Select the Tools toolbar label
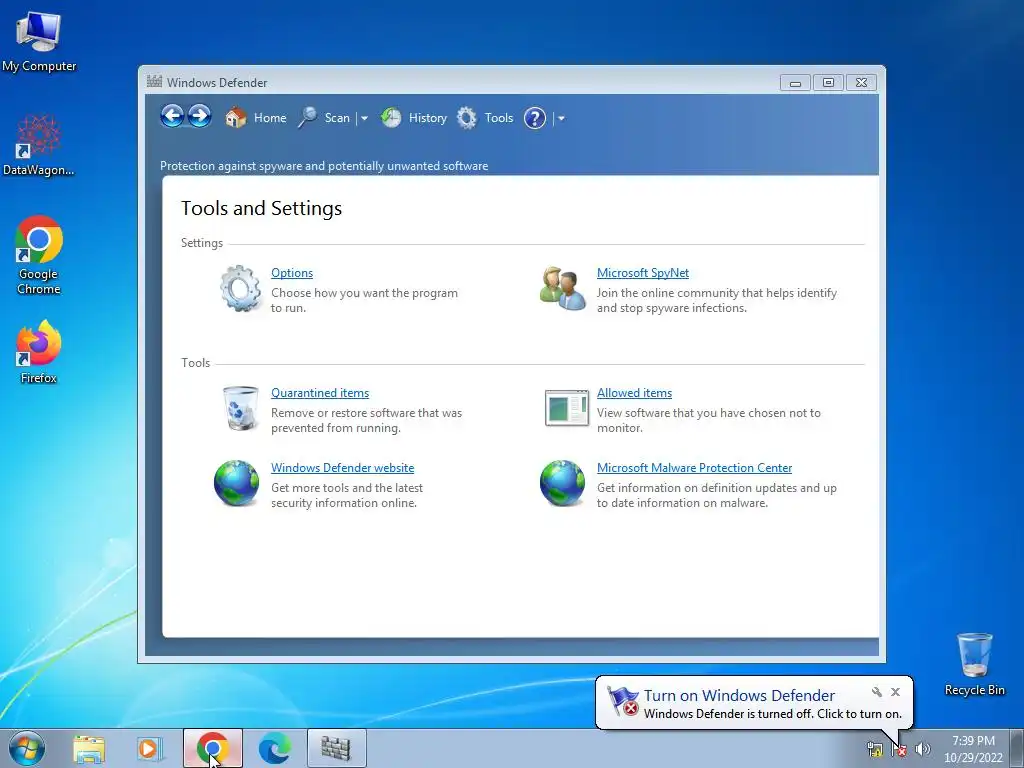The image size is (1024, 768). 499,118
